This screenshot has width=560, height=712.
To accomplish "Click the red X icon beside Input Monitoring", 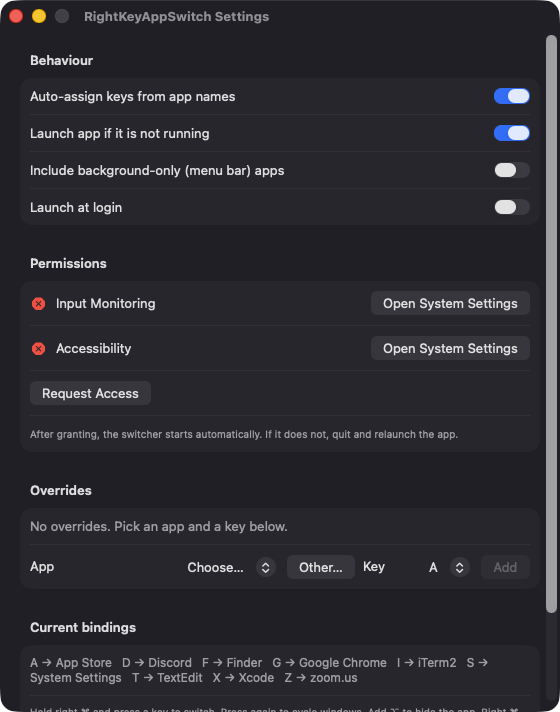I will (x=39, y=303).
